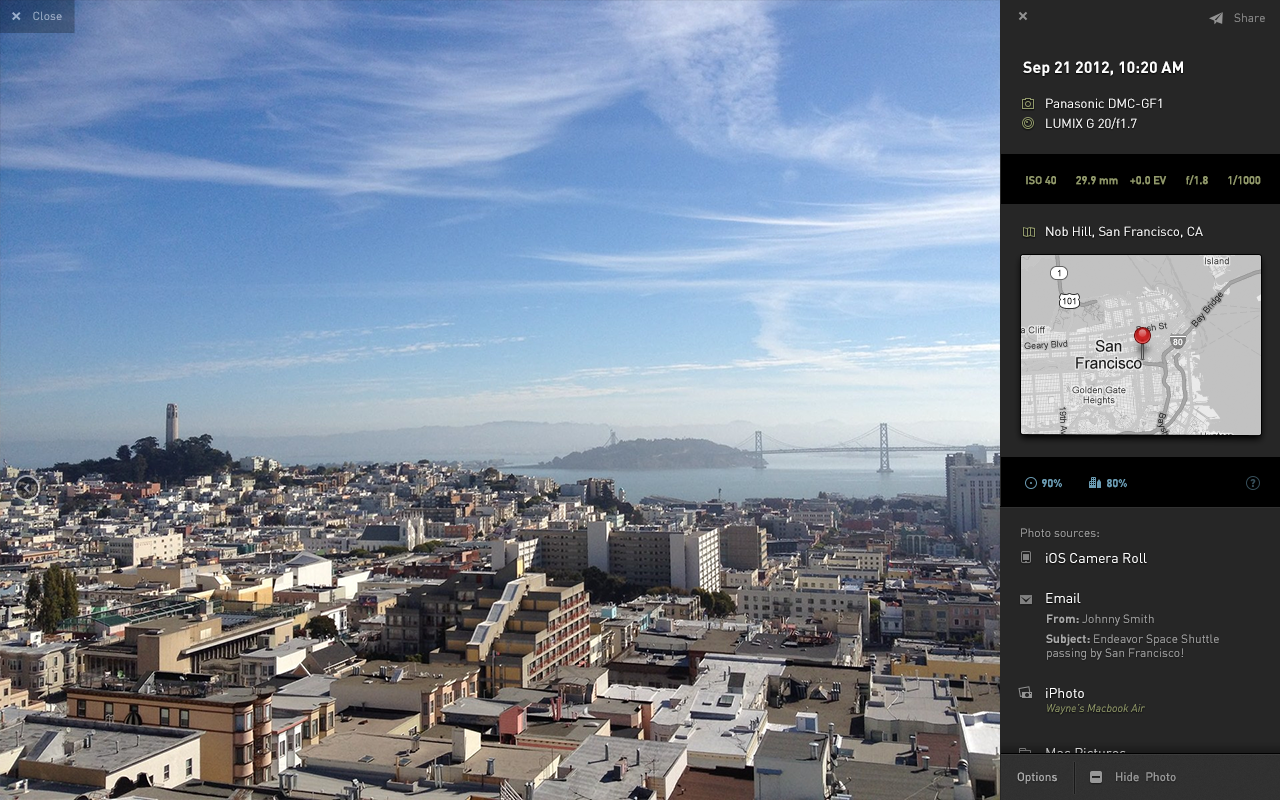Screen dimensions: 1280x800
Task: Click the camera icon beside Panasonic DMC-GF1
Action: [x=1027, y=103]
